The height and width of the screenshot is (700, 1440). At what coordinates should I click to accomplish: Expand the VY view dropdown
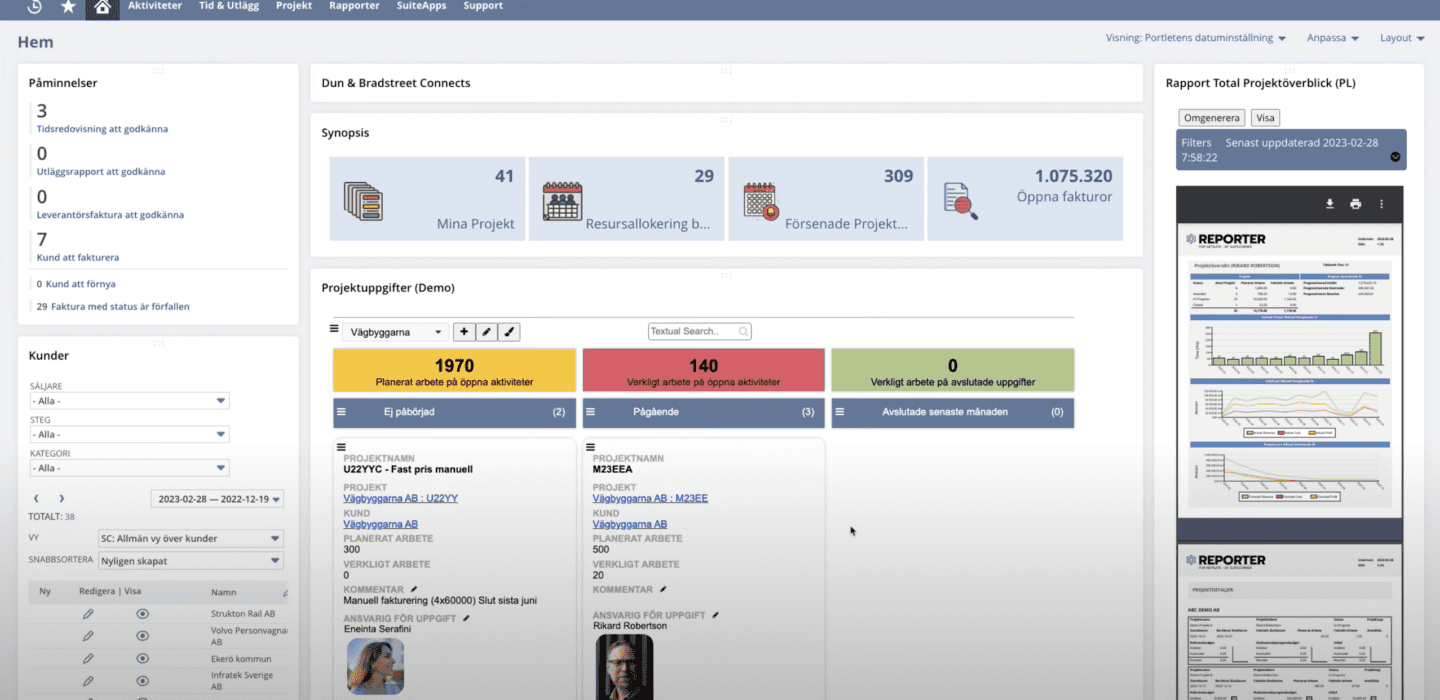coord(191,538)
